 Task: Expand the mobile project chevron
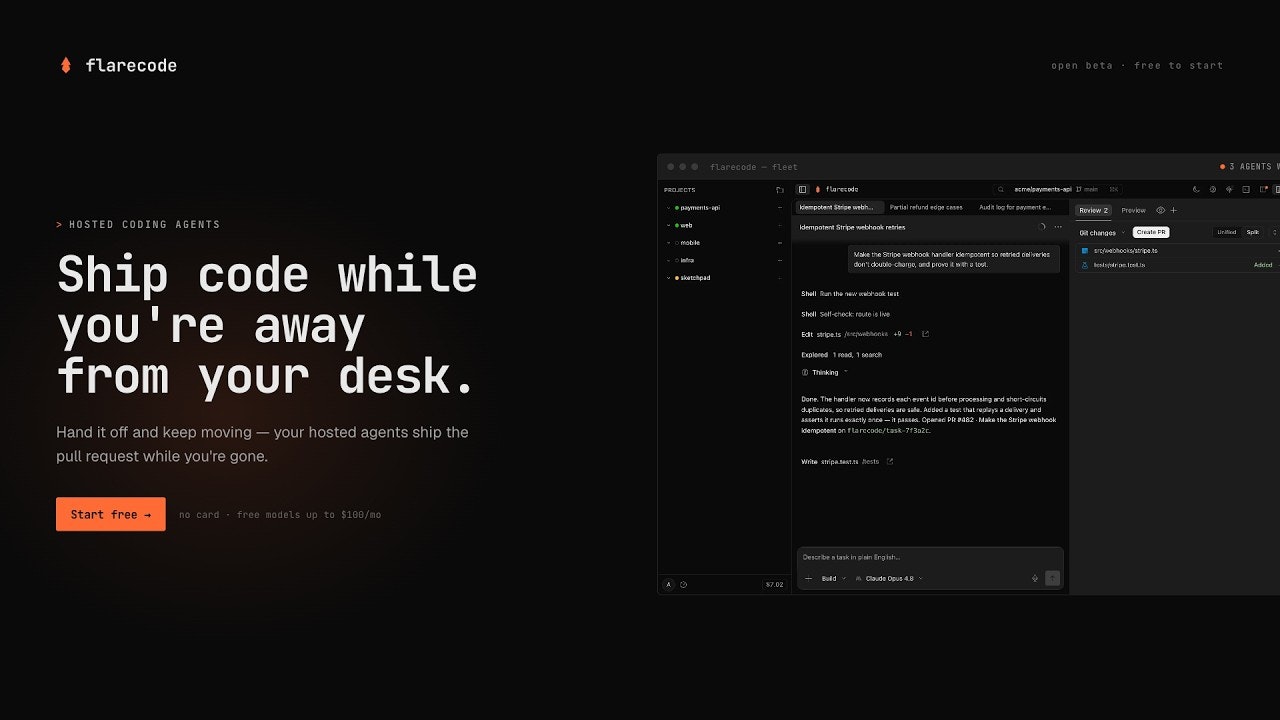pyautogui.click(x=668, y=243)
